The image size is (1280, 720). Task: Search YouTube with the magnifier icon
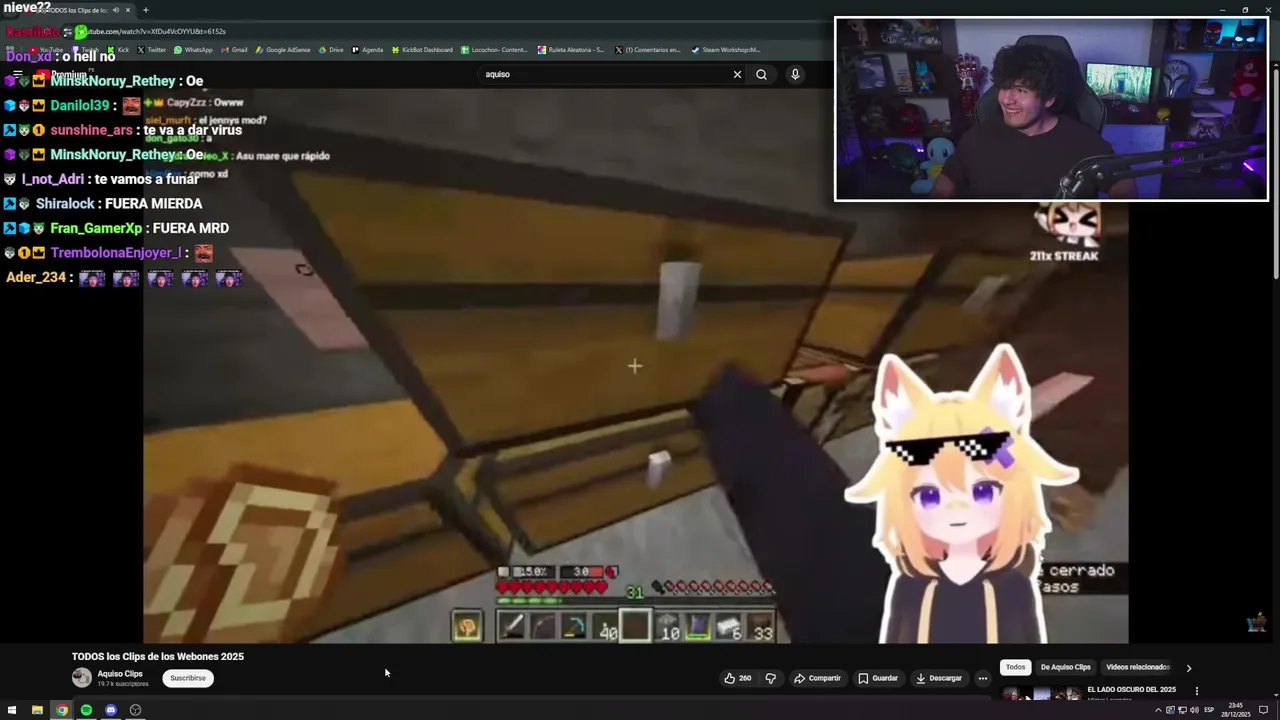click(761, 74)
